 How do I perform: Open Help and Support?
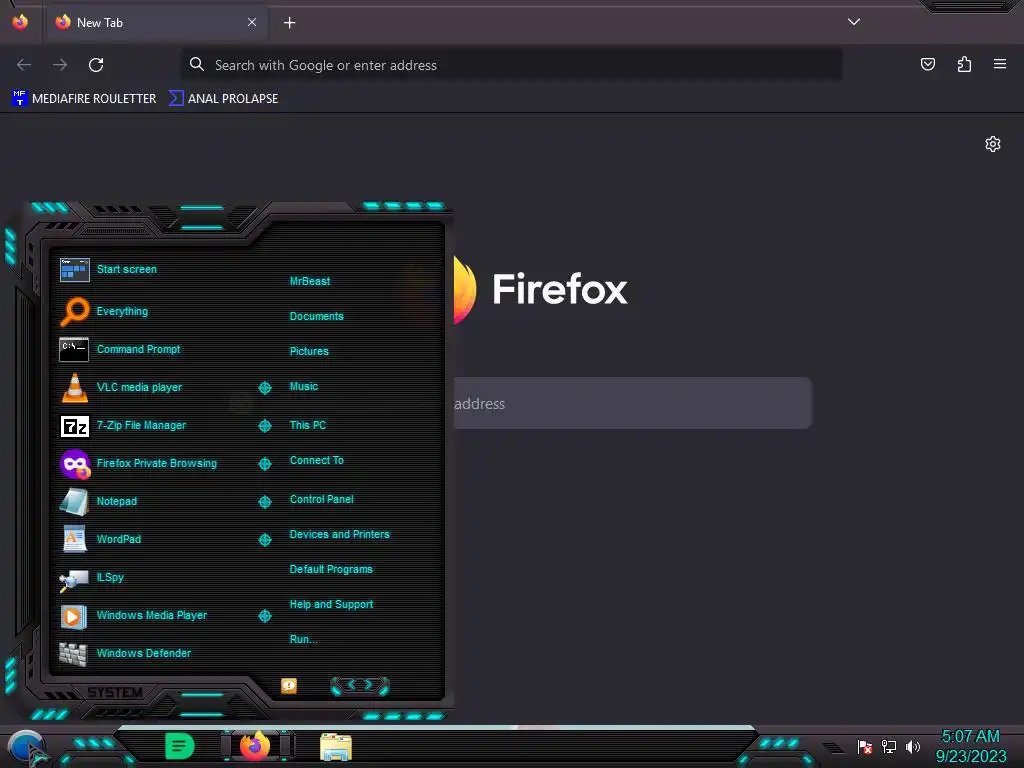coord(331,605)
